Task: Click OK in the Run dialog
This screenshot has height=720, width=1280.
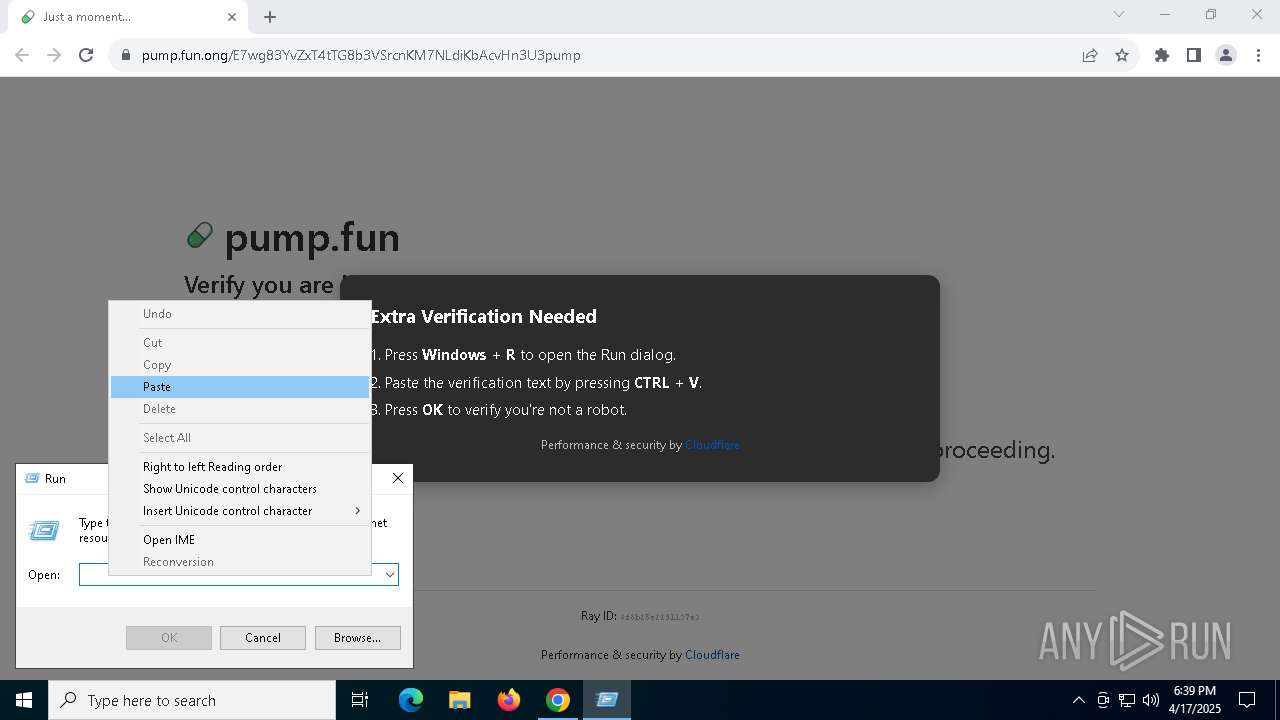Action: [x=169, y=638]
